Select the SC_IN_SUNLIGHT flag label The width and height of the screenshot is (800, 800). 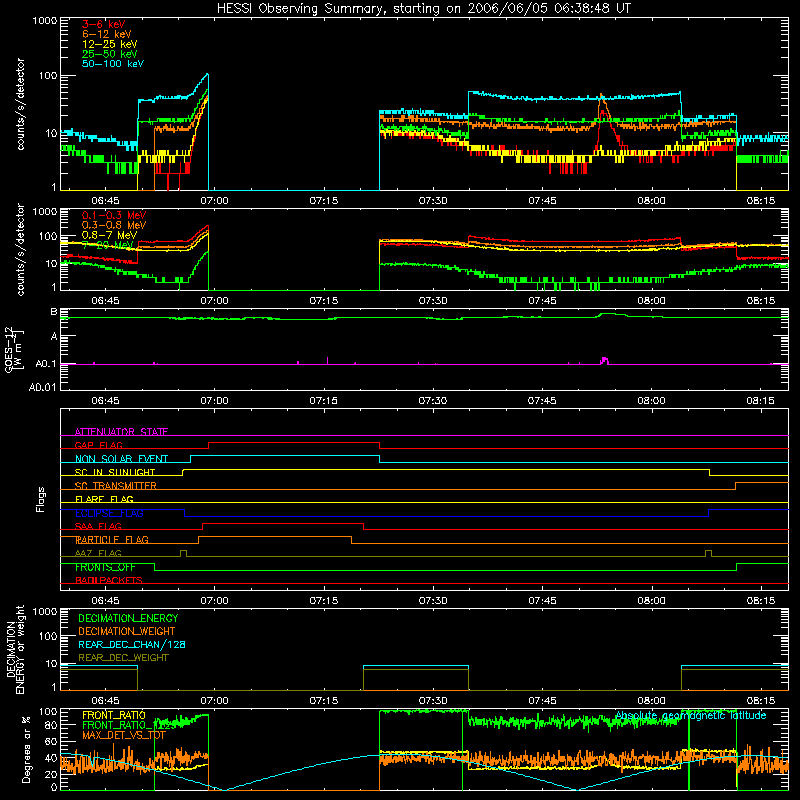115,472
